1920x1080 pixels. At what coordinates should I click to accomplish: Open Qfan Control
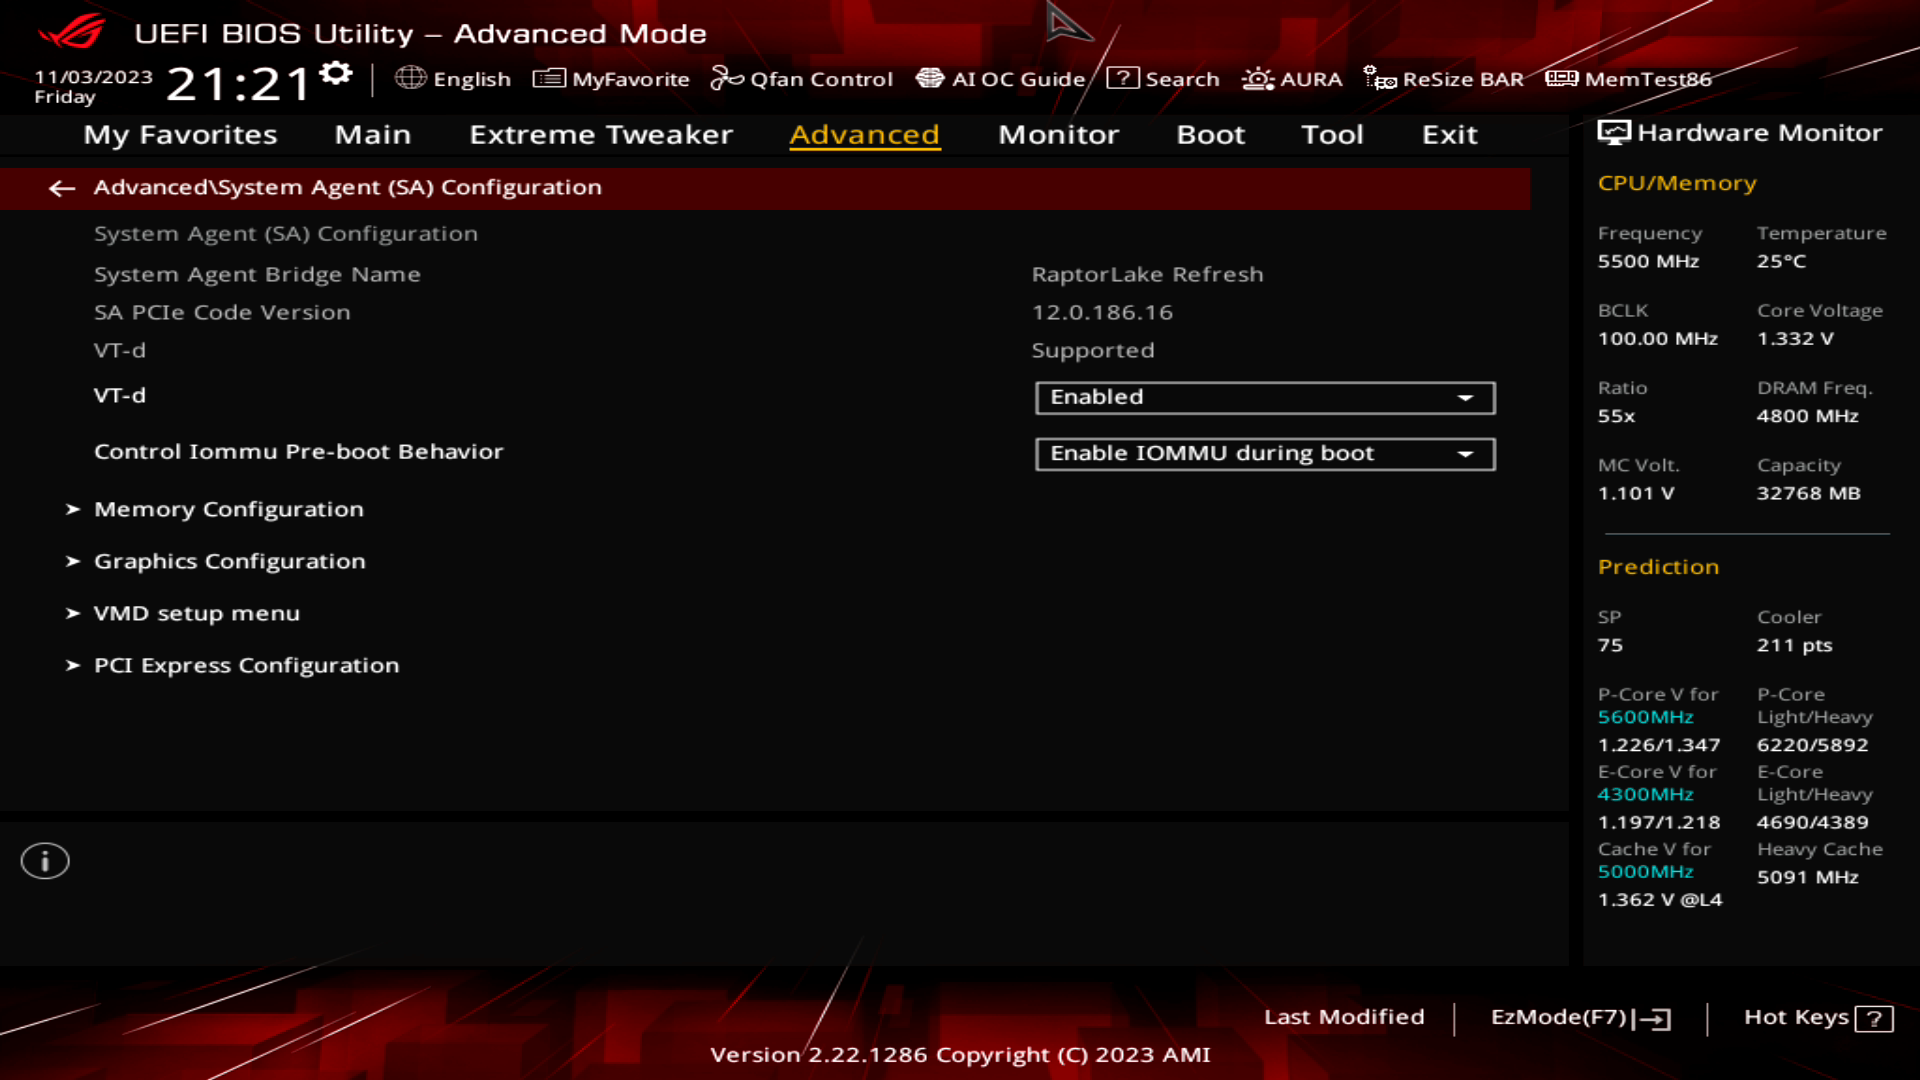tap(802, 79)
